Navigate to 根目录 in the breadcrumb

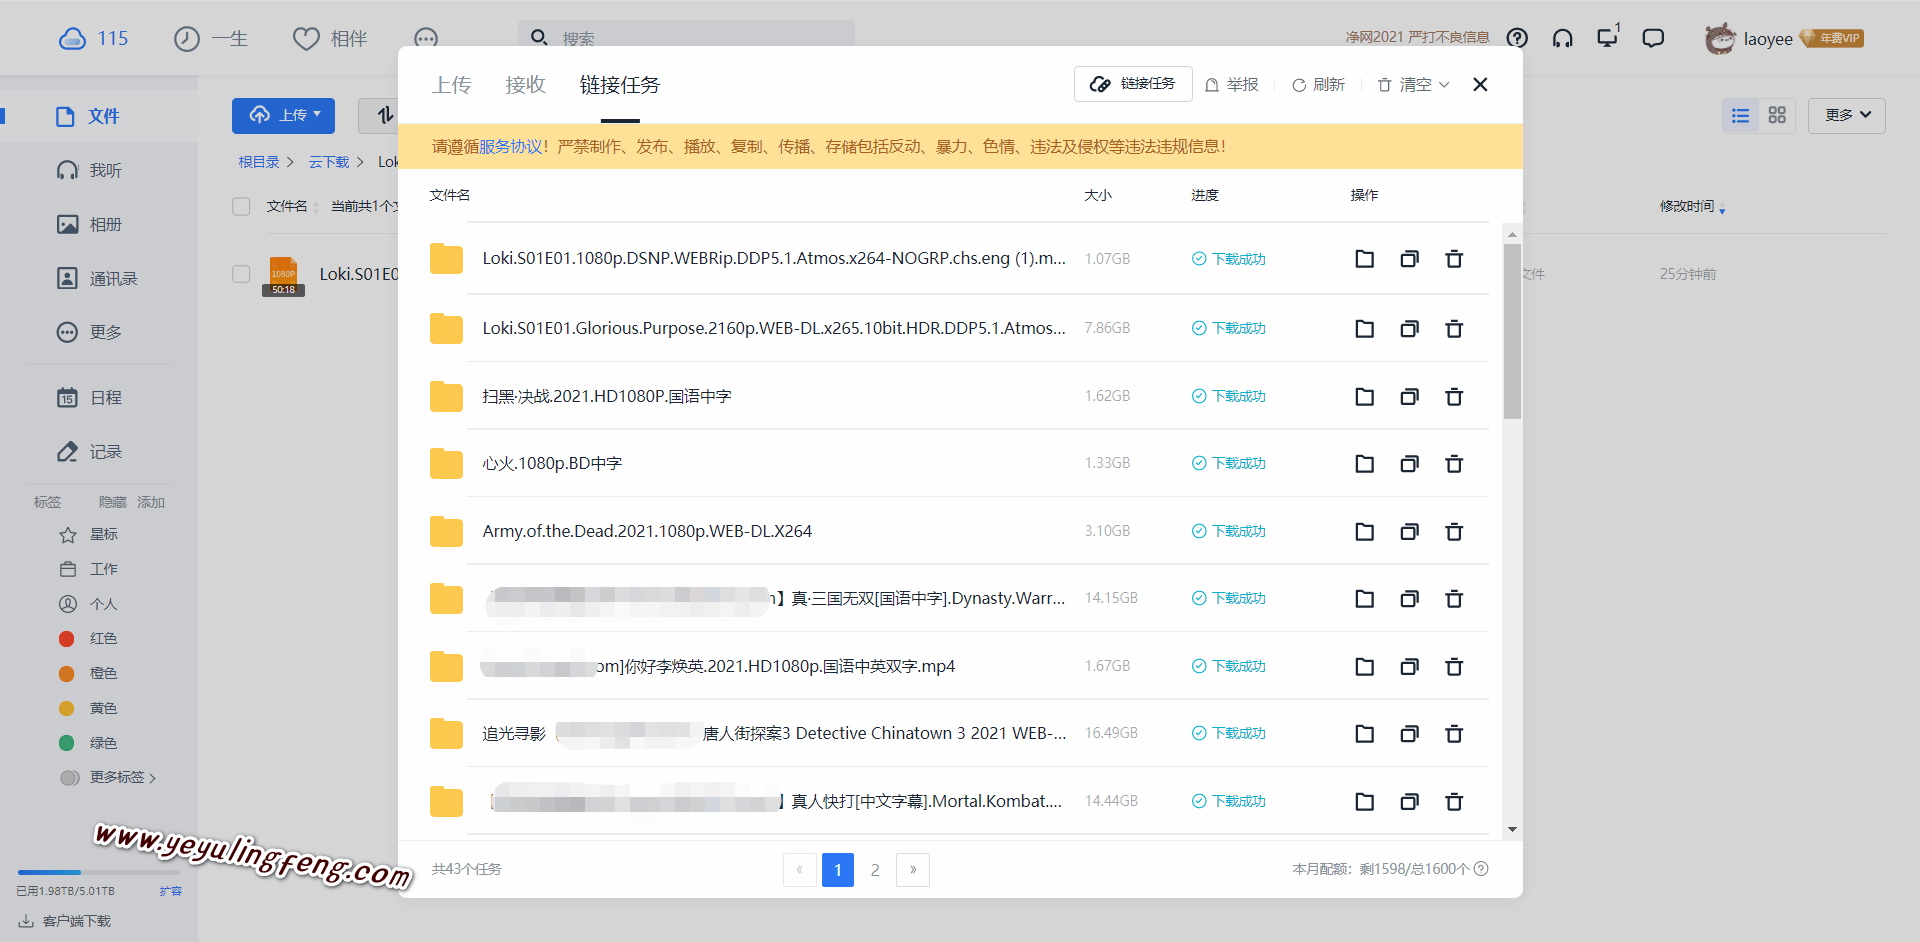pyautogui.click(x=259, y=162)
